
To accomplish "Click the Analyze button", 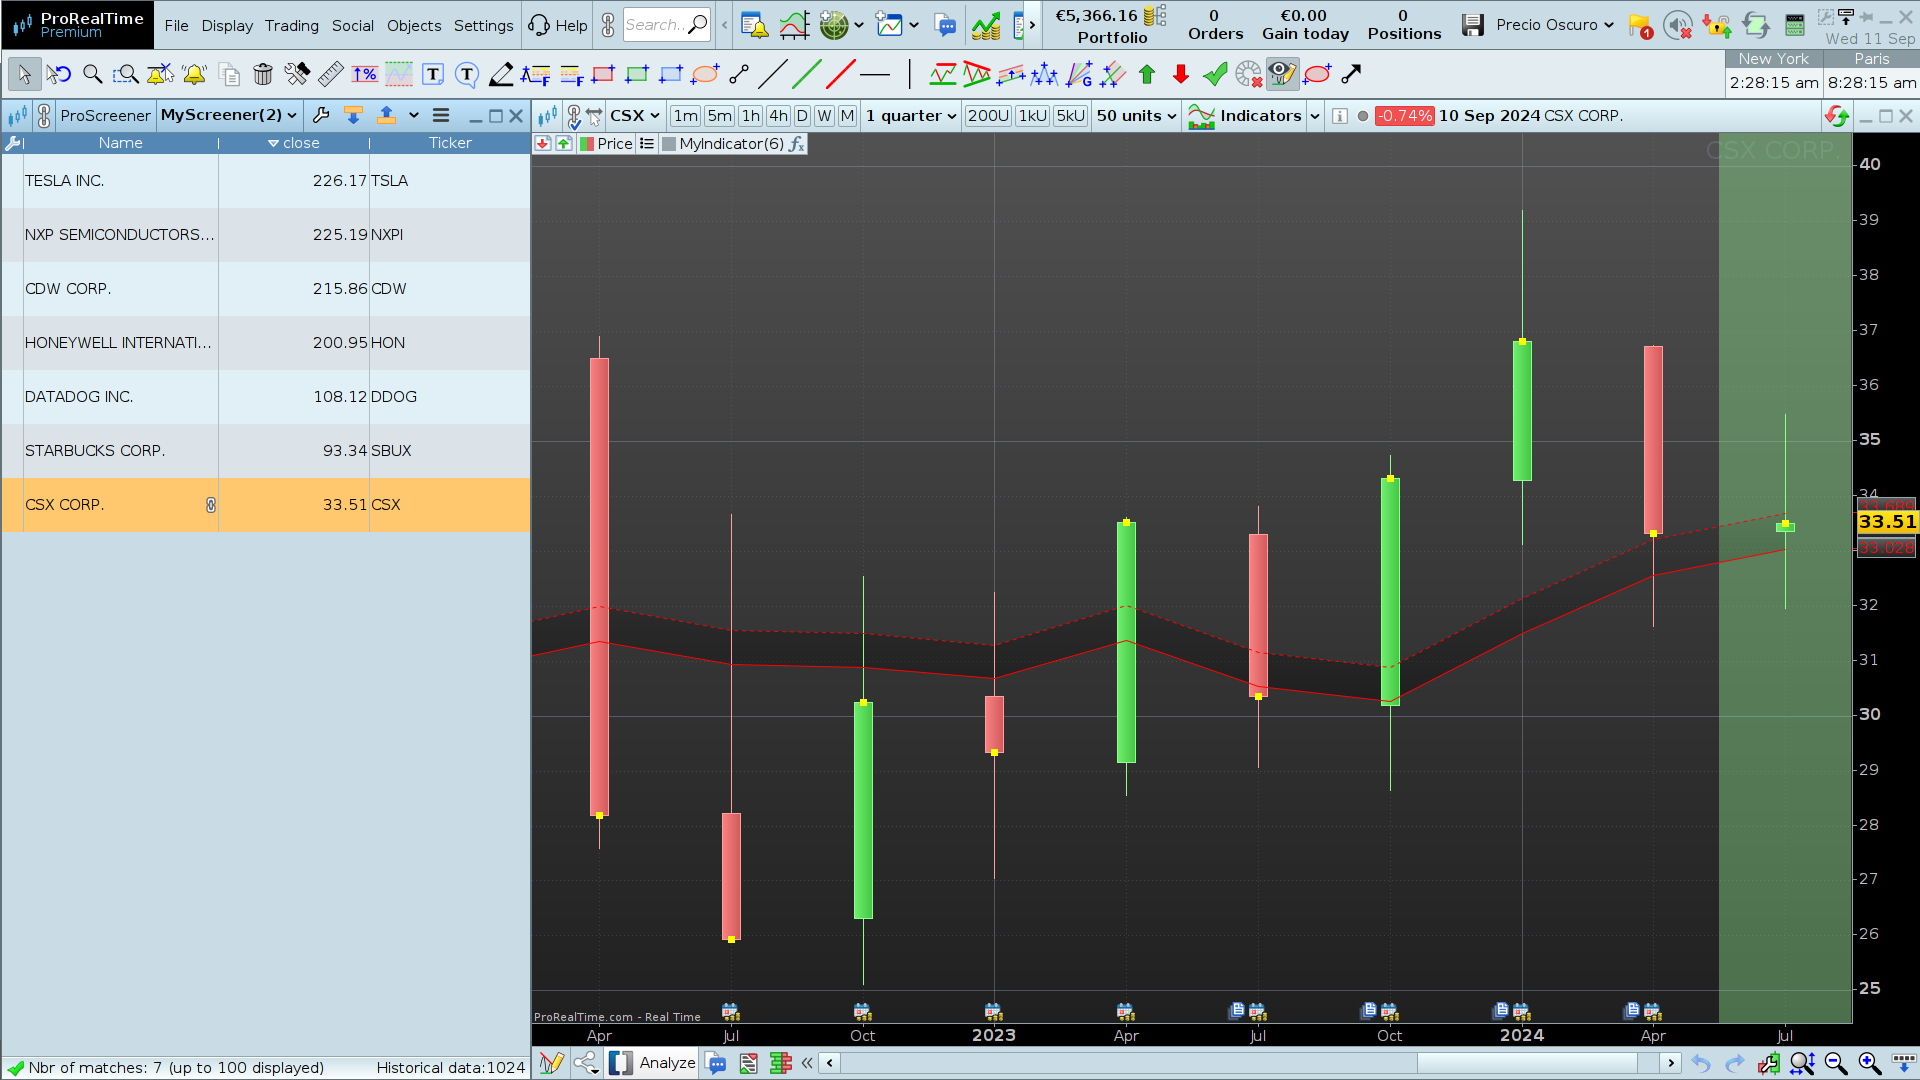I will [x=667, y=1063].
